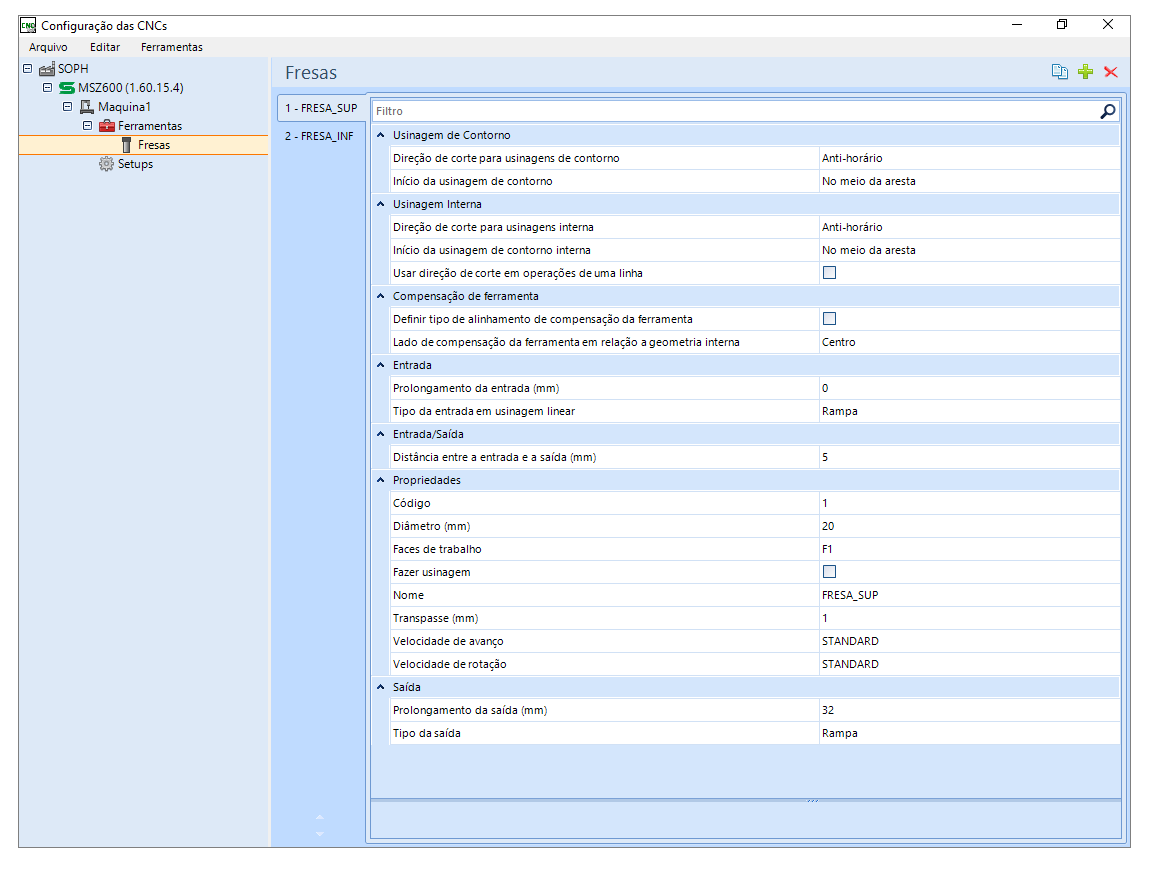Select the '1 - FRESA_SUP' tab
The height and width of the screenshot is (873, 1149).
pos(321,108)
